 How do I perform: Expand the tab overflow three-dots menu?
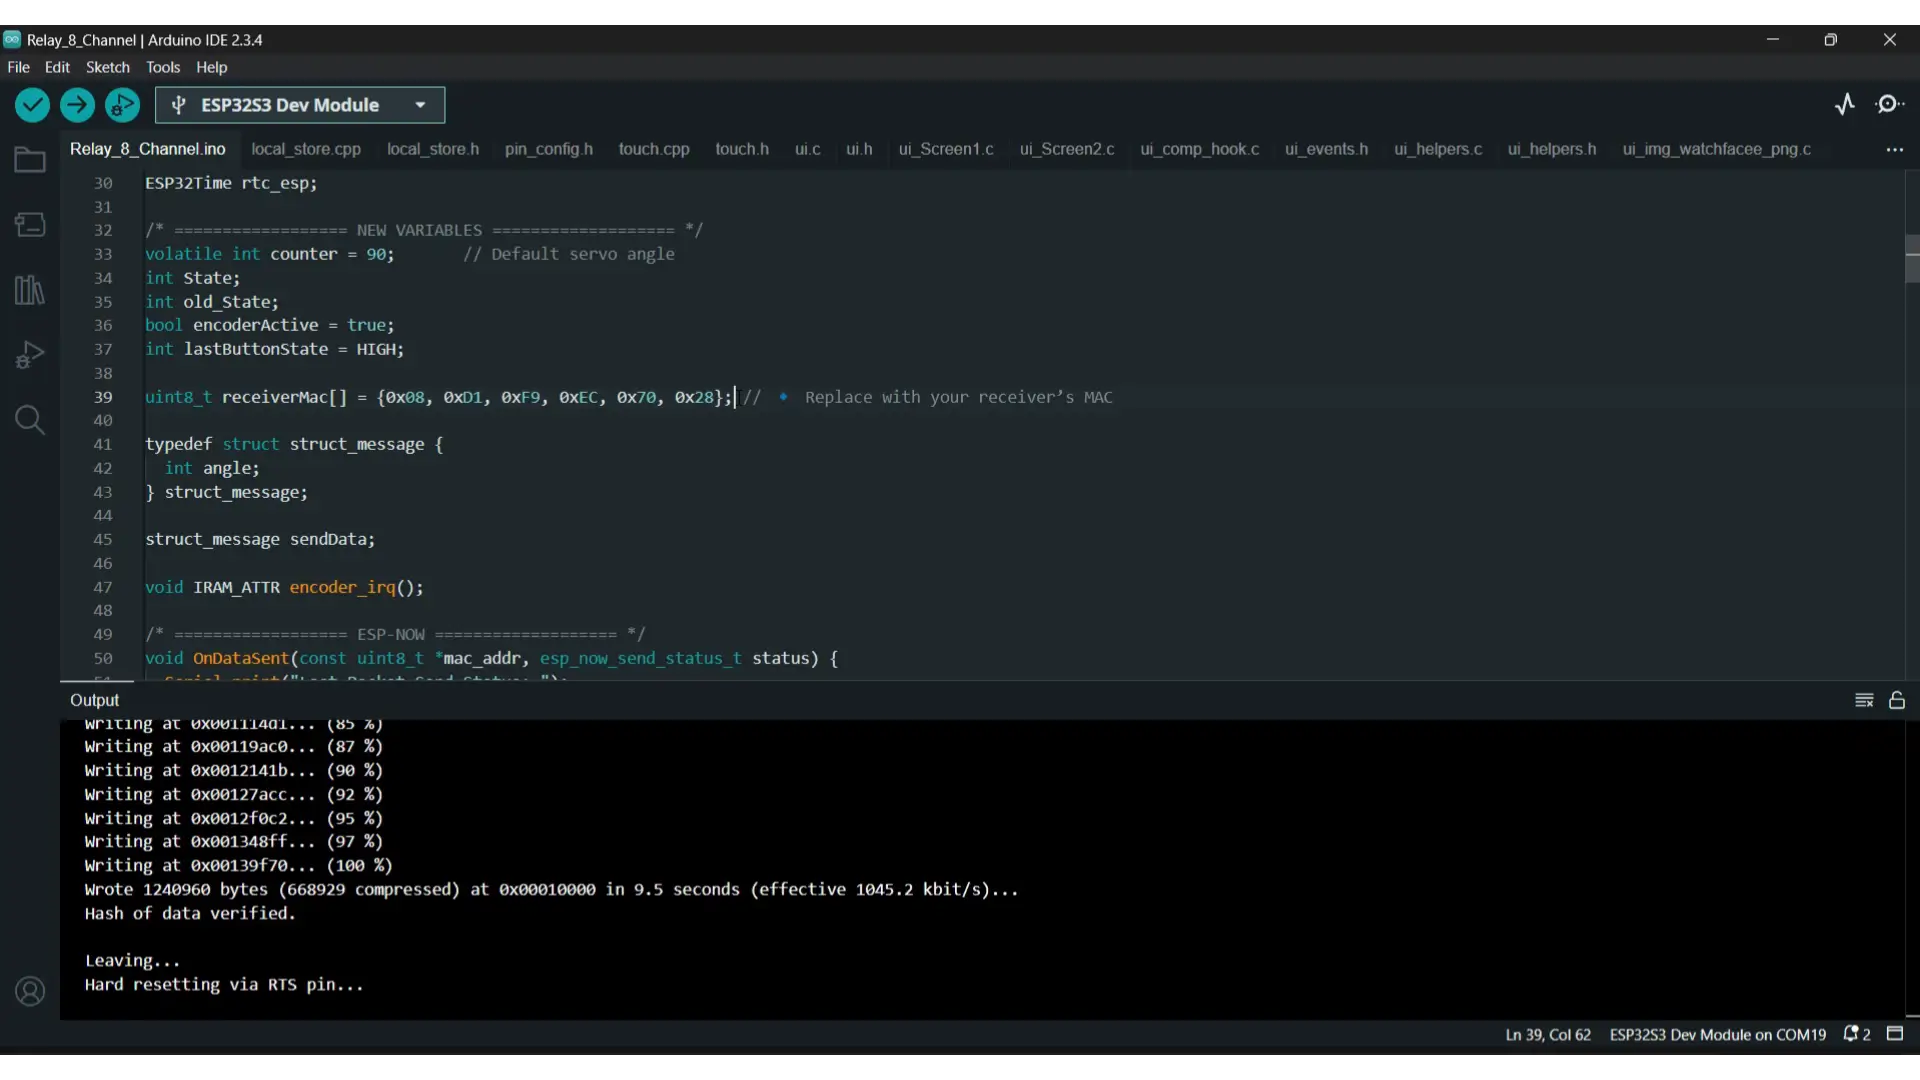(x=1895, y=149)
